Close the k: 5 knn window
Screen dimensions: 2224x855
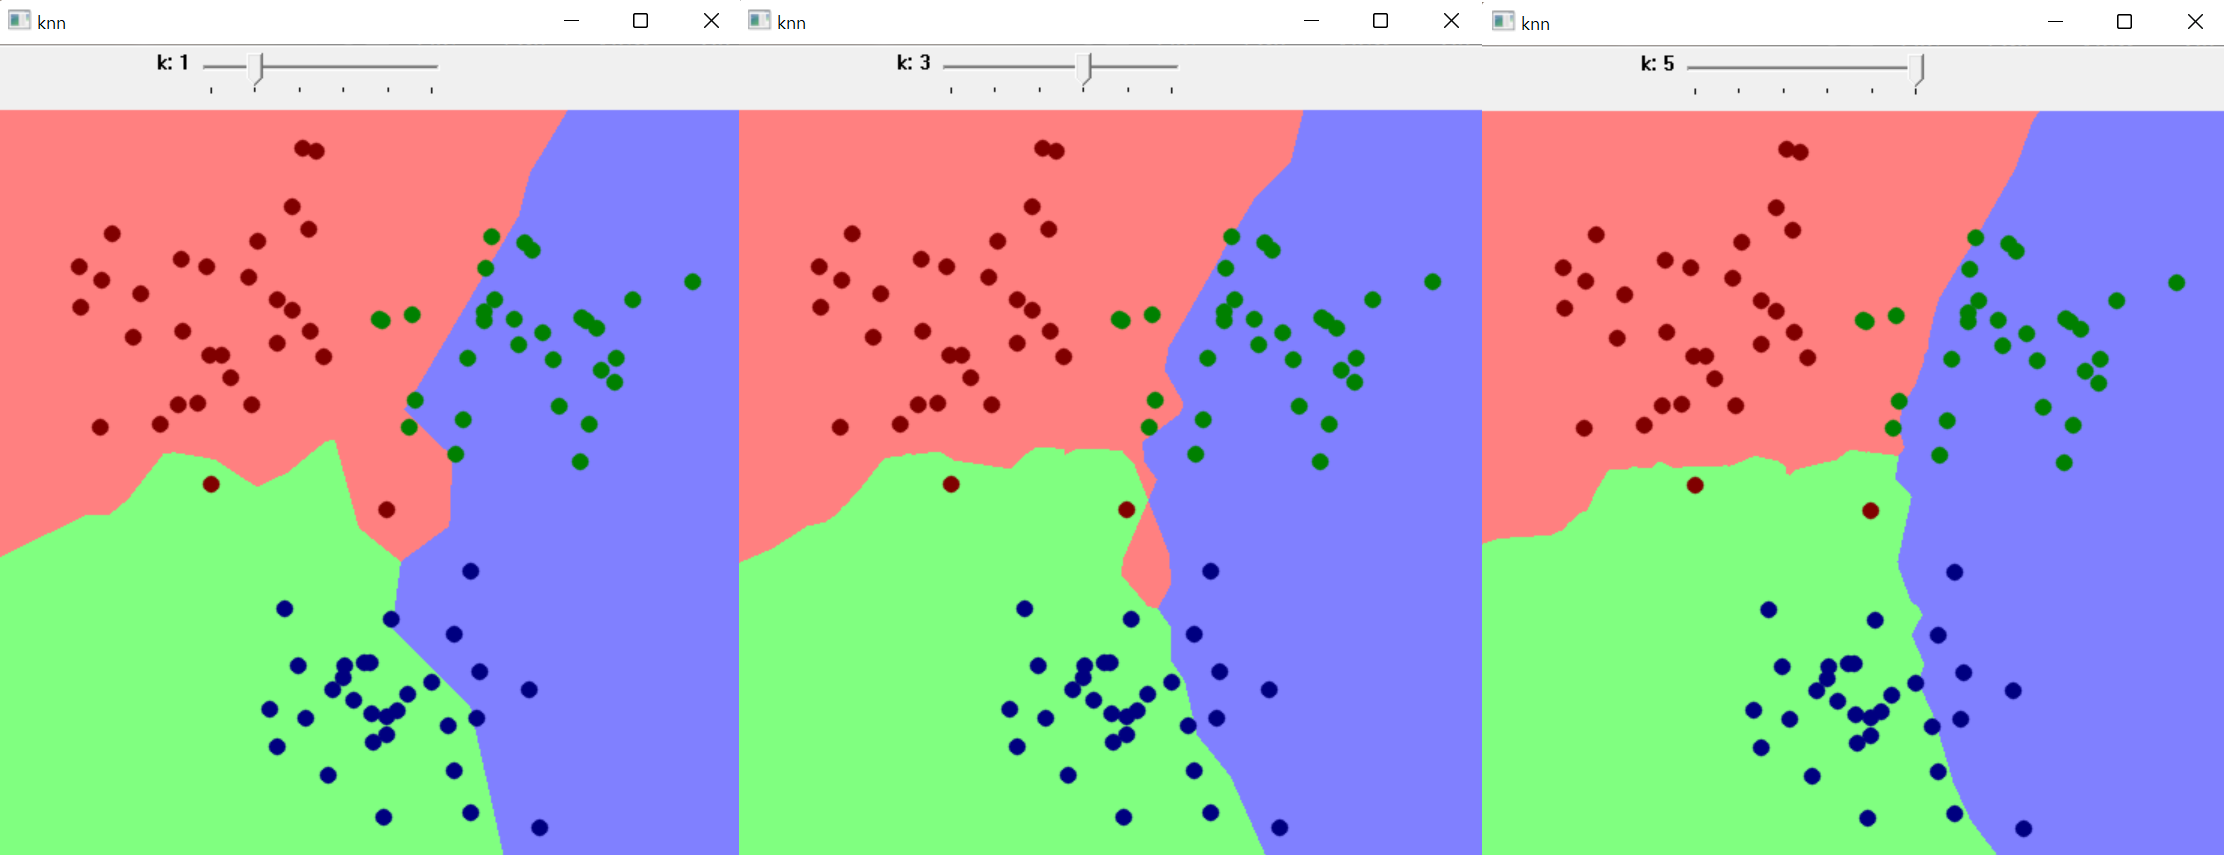click(2195, 22)
